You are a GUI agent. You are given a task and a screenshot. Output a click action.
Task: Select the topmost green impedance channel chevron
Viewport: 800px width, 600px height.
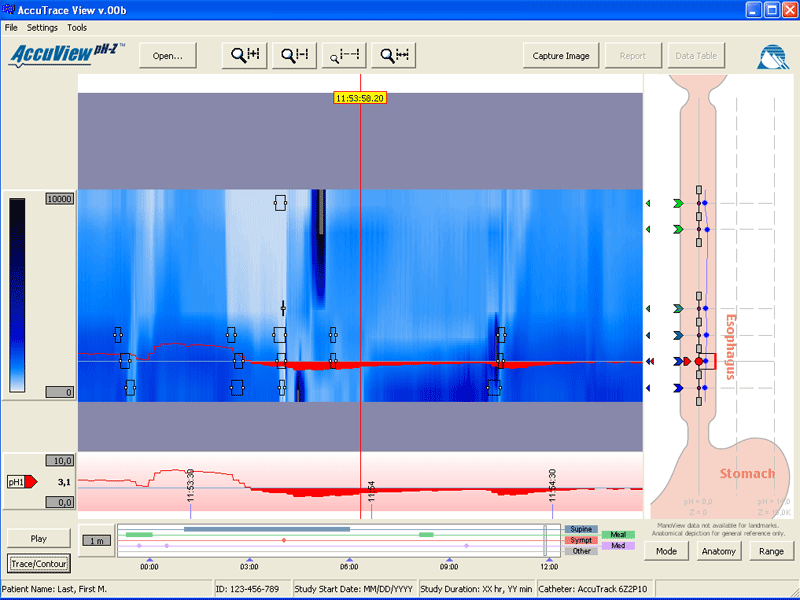coord(678,204)
